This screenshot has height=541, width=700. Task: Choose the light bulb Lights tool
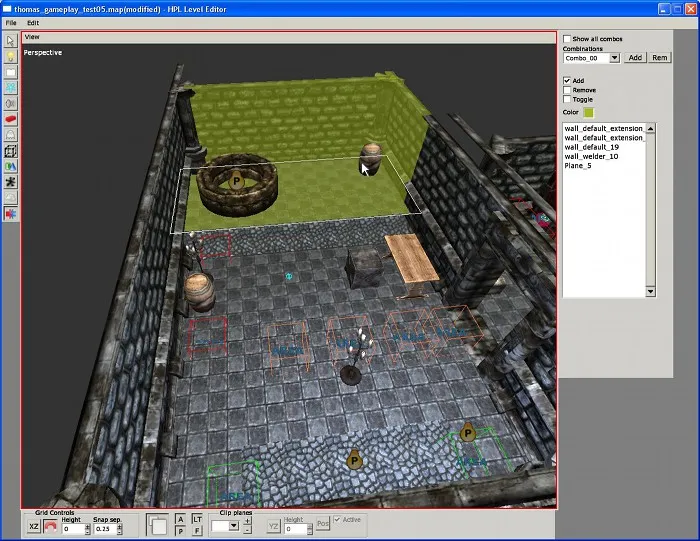11,57
